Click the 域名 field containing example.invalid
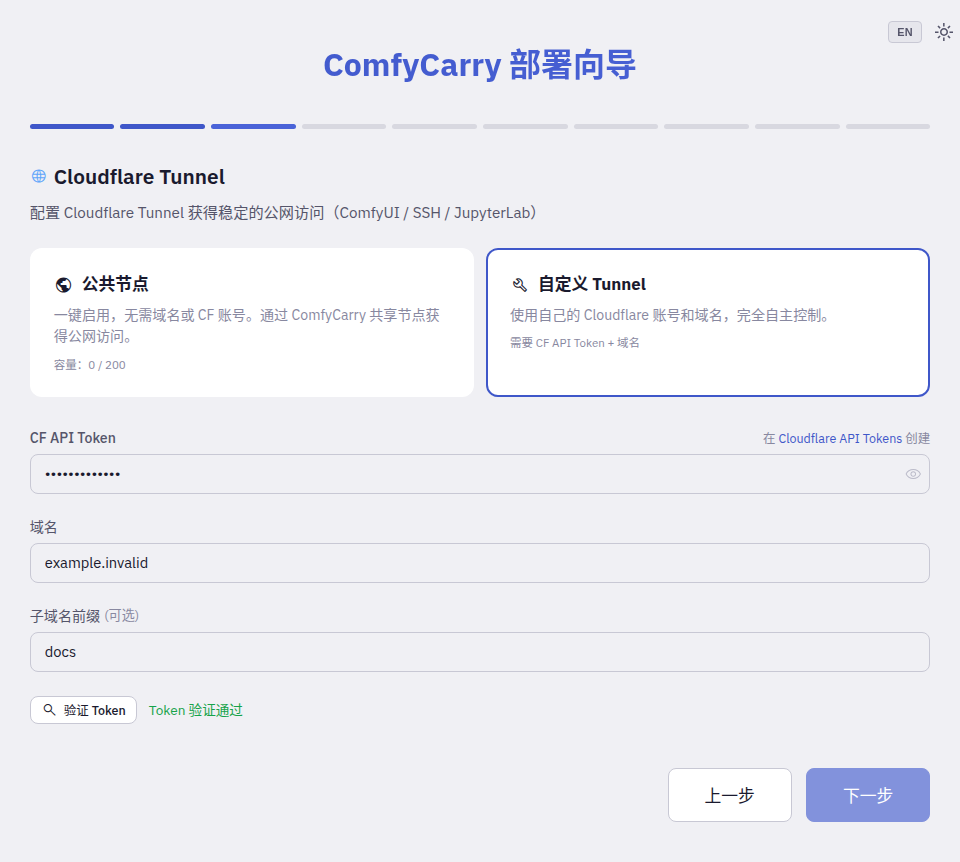Viewport: 960px width, 862px height. pos(479,563)
